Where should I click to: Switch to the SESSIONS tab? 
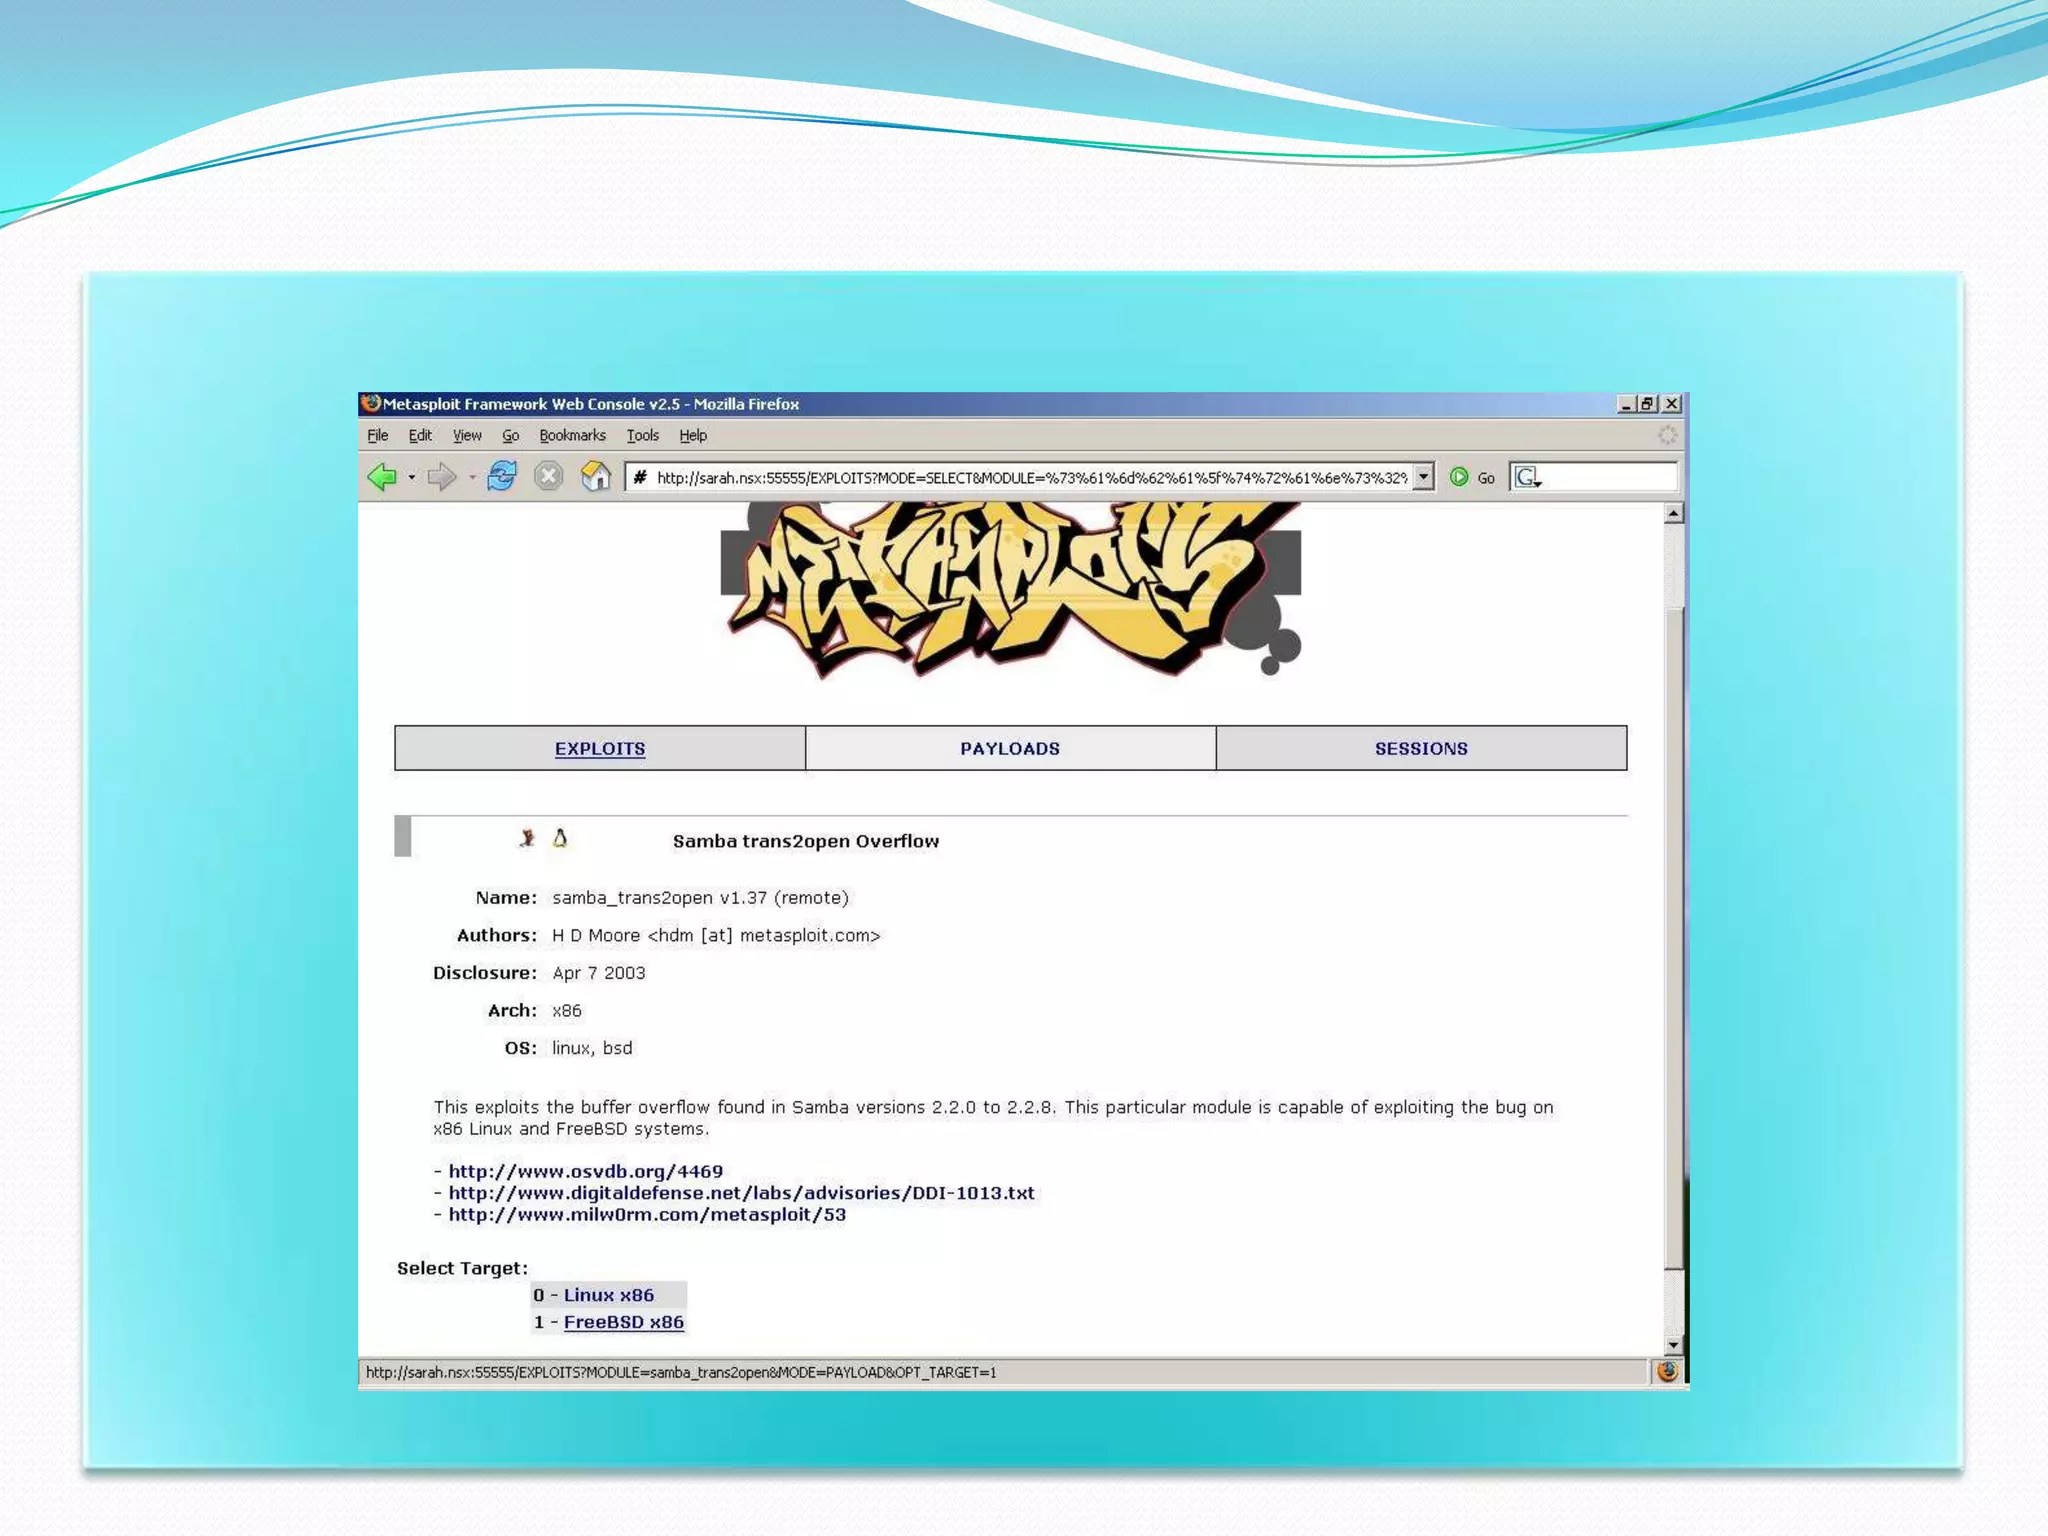click(x=1421, y=749)
